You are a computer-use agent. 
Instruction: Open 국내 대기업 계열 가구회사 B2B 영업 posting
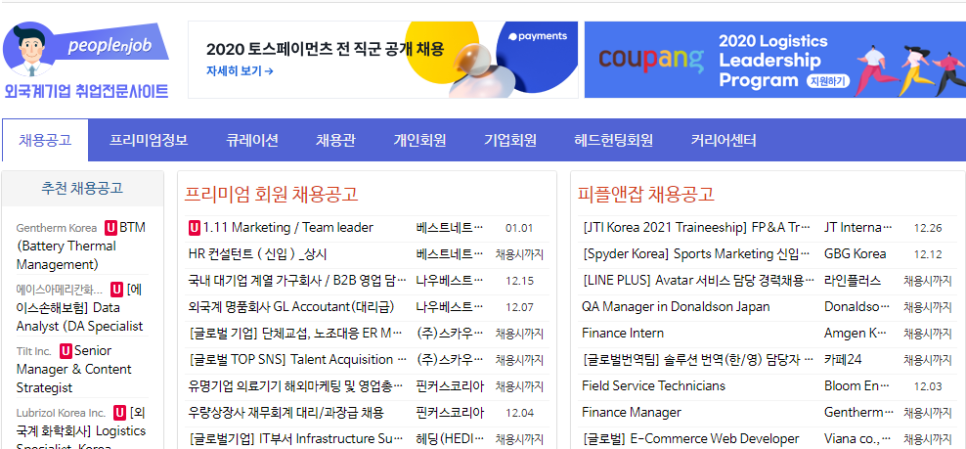298,280
